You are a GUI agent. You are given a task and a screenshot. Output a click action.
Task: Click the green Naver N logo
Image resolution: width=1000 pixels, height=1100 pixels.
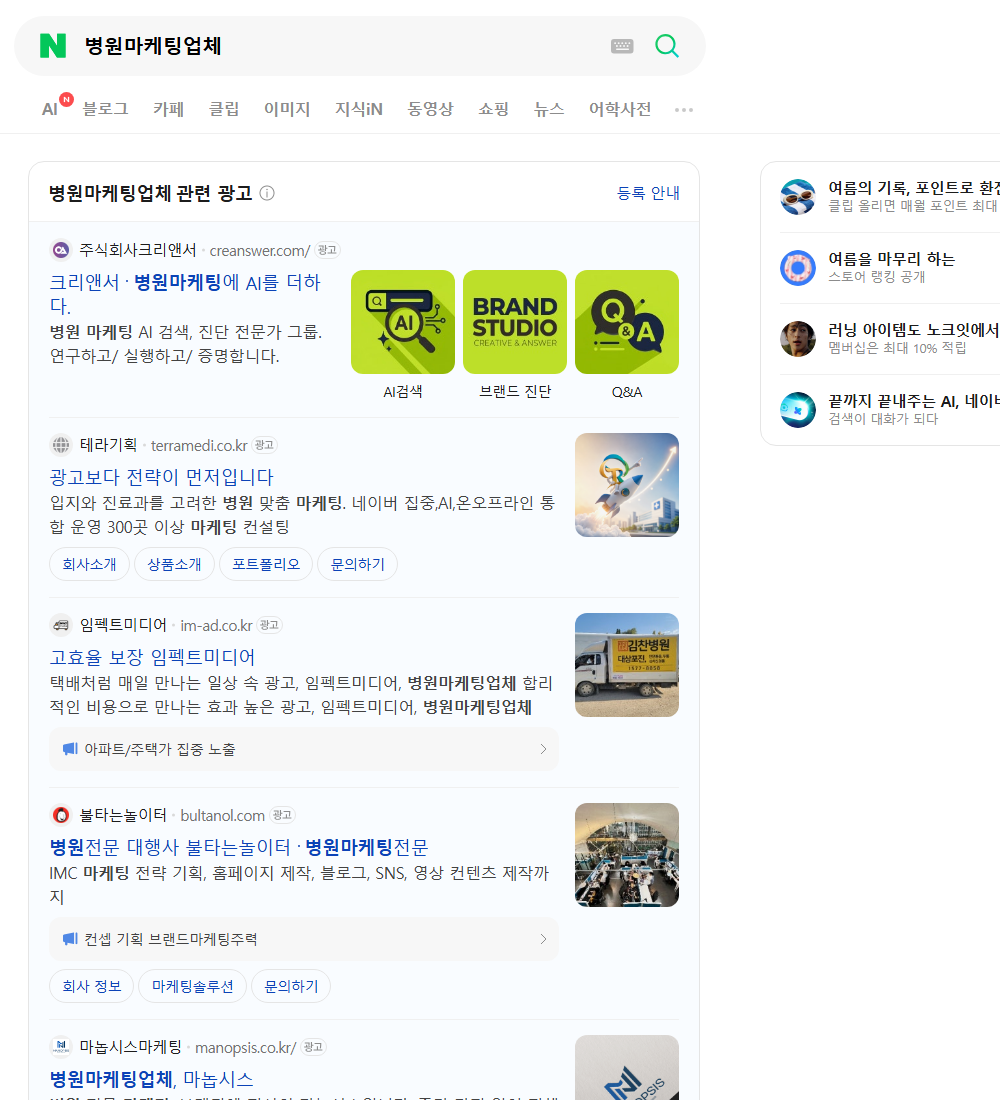(53, 46)
